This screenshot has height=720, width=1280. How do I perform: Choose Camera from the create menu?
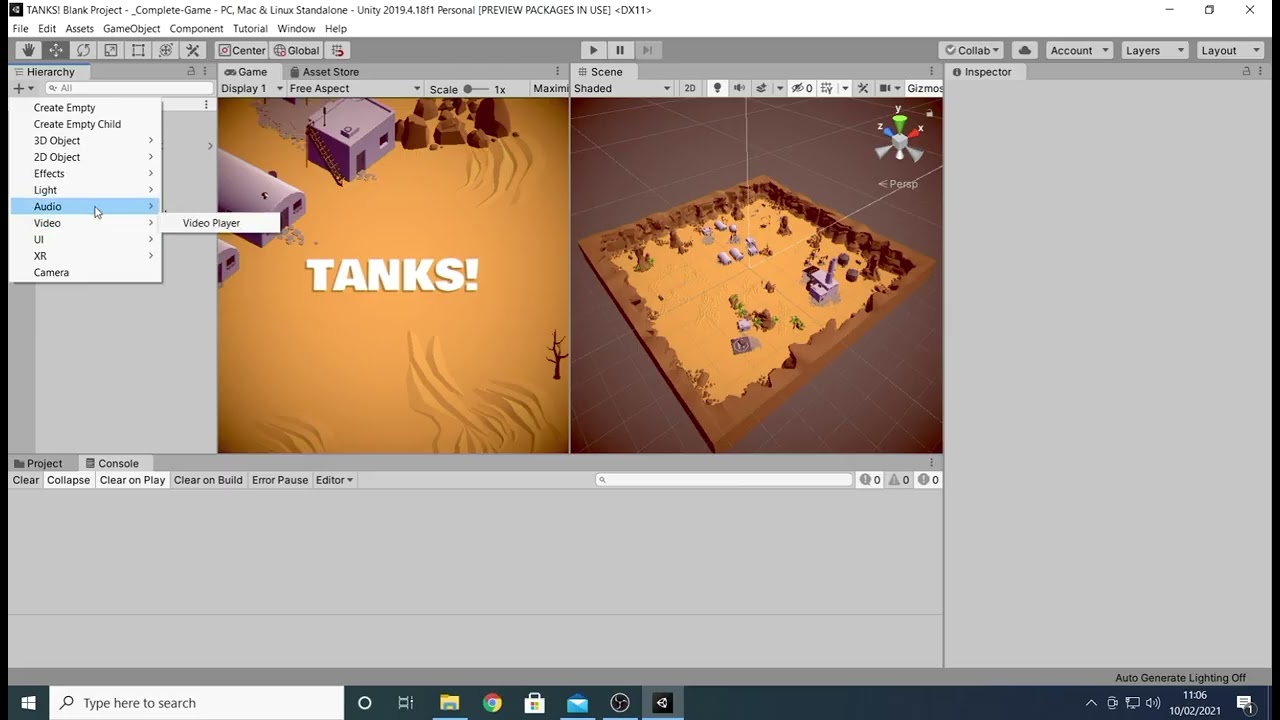85,272
